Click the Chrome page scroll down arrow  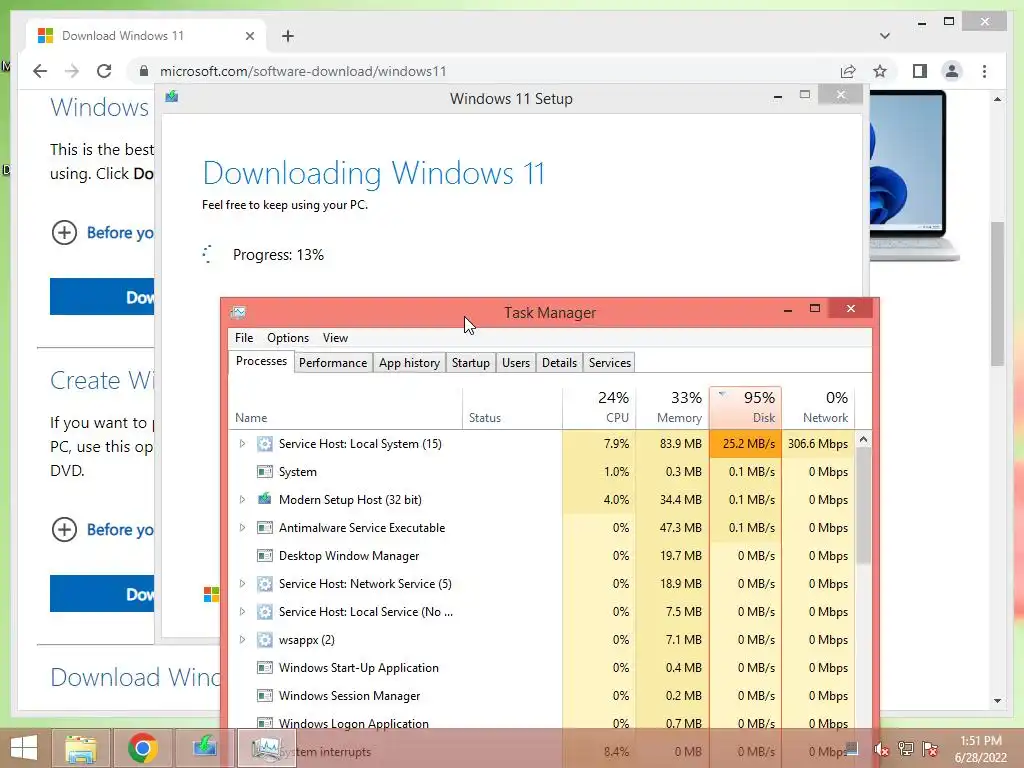click(997, 701)
